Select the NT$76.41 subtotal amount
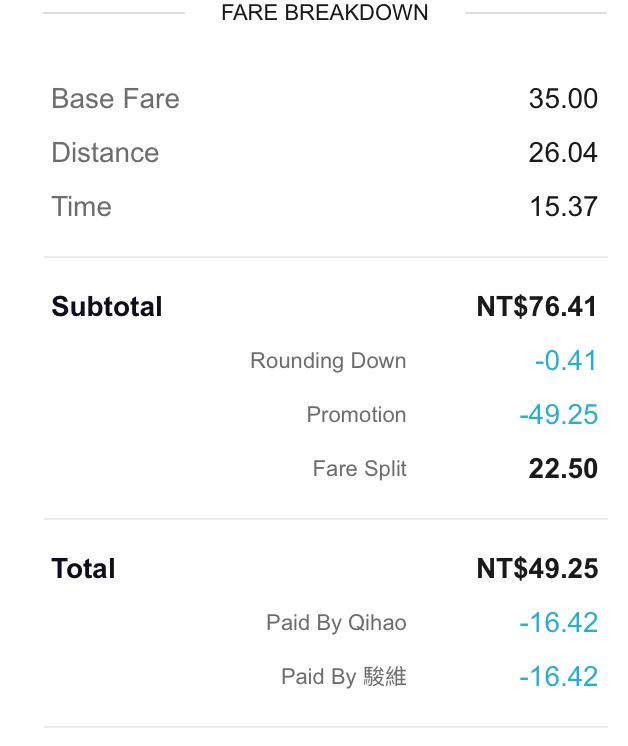The height and width of the screenshot is (746, 628). (x=537, y=306)
